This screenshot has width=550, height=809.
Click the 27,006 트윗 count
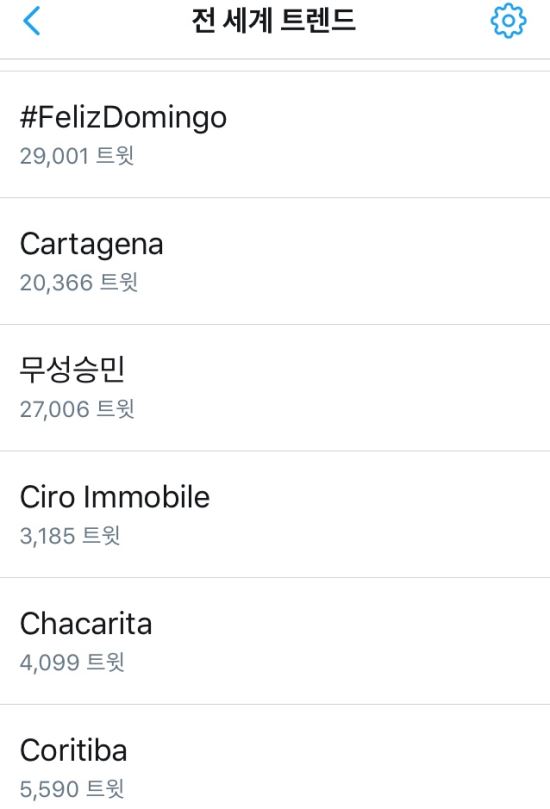coord(77,409)
